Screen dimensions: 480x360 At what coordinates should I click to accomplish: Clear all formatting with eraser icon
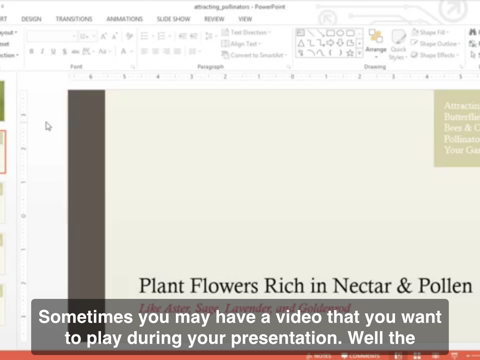129,36
